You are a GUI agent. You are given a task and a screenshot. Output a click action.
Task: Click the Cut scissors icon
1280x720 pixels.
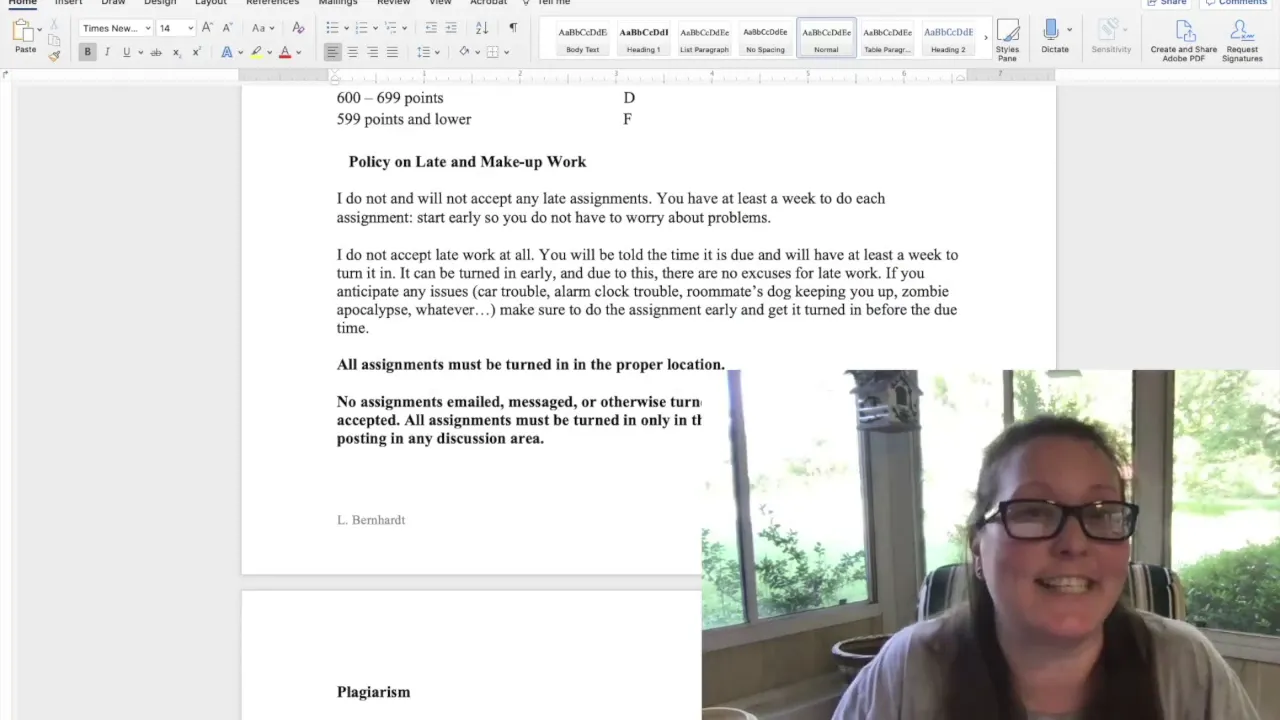(x=53, y=24)
